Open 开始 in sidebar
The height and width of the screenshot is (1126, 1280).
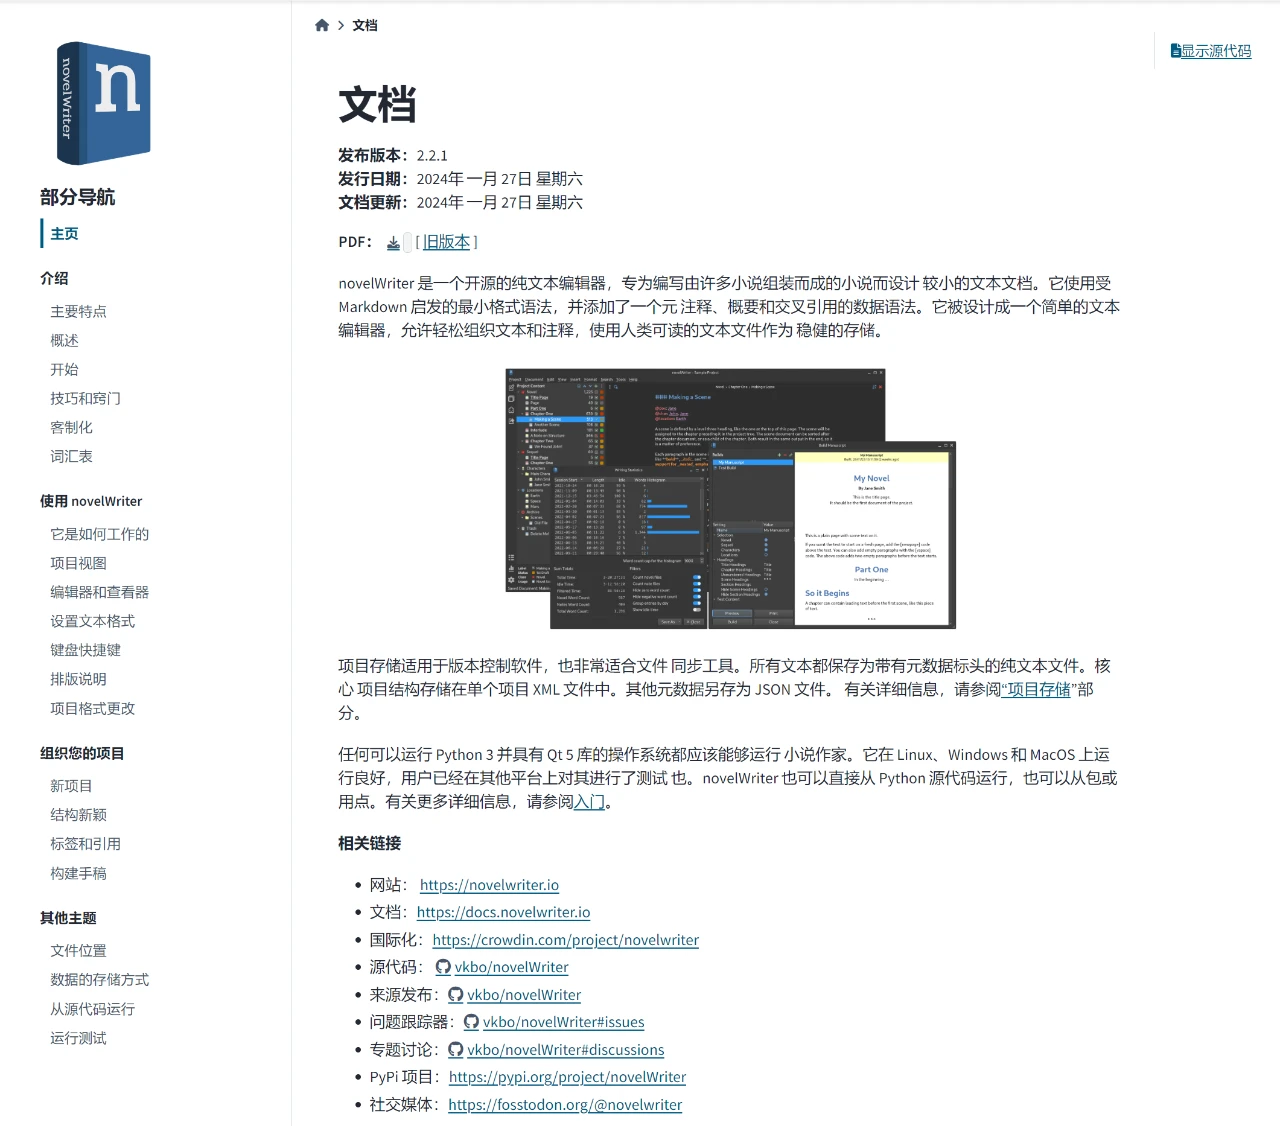(64, 370)
